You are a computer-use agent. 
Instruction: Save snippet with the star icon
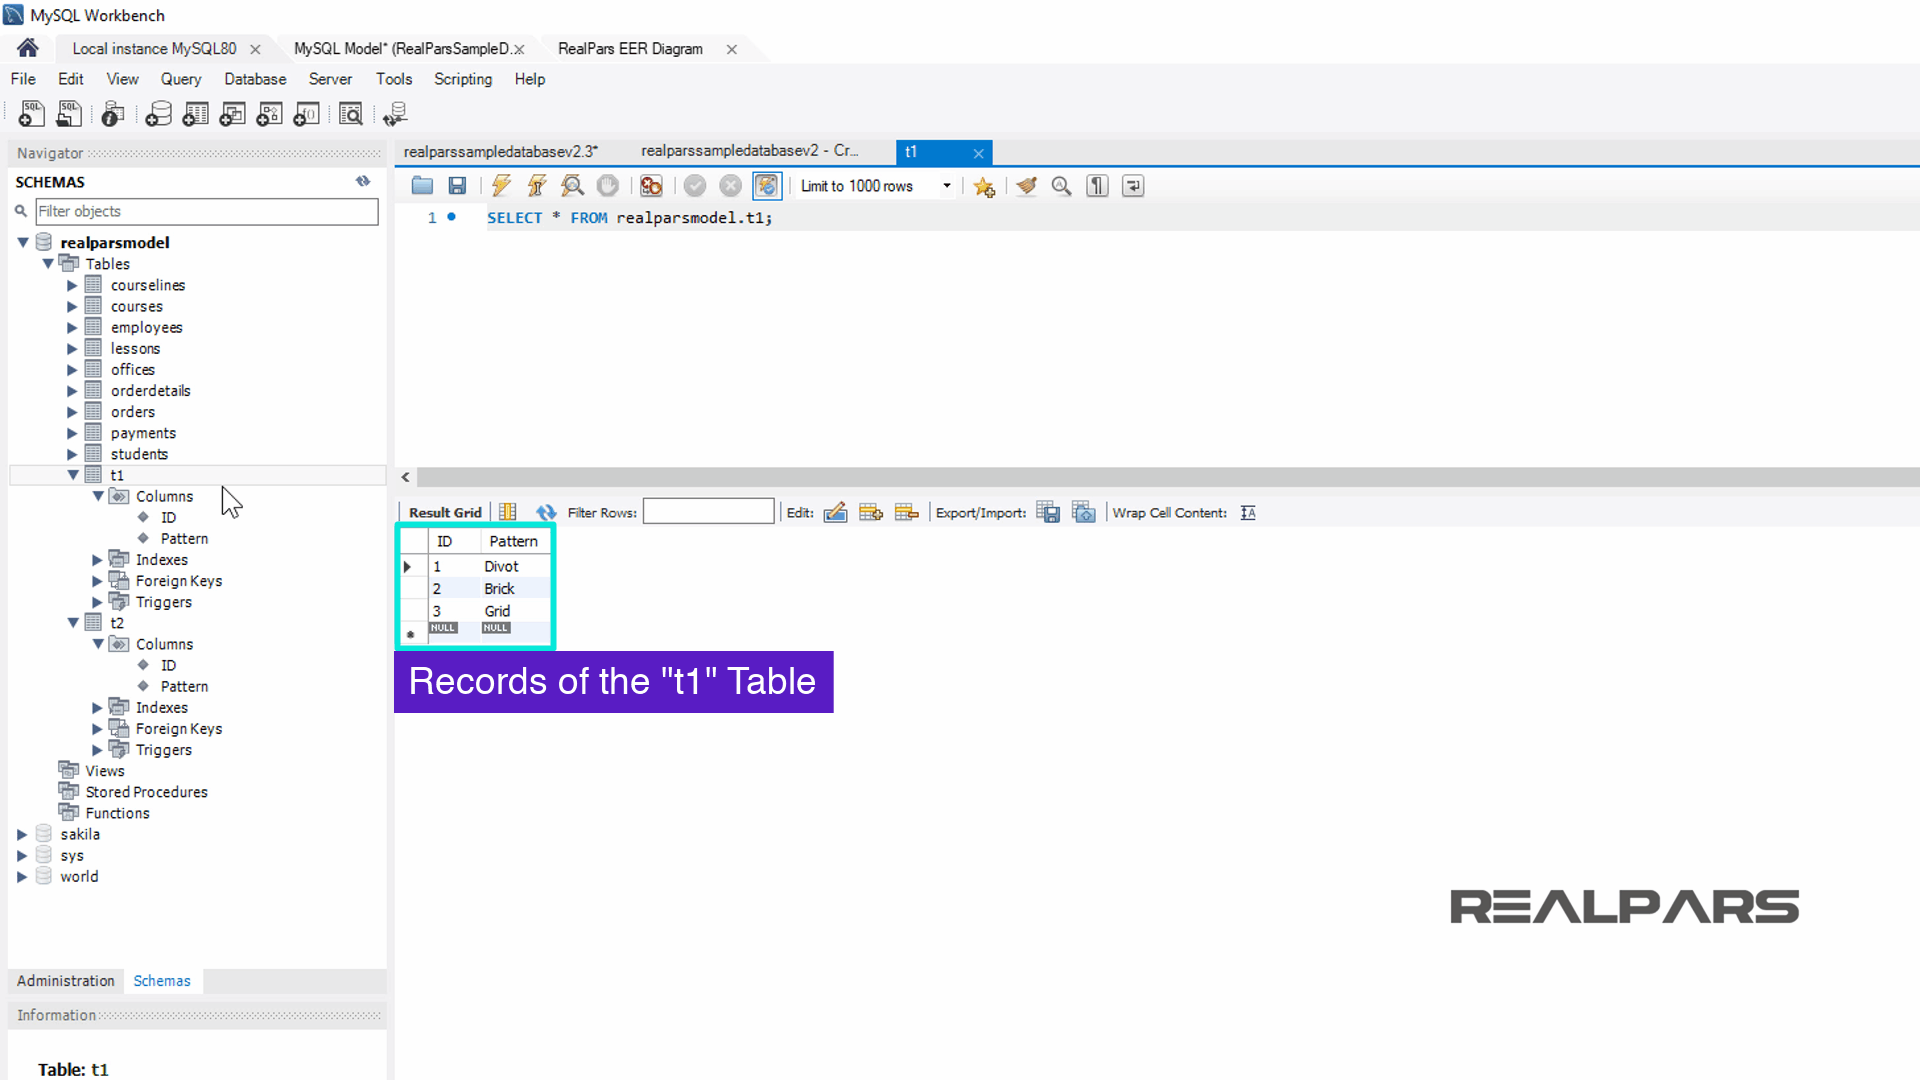984,187
